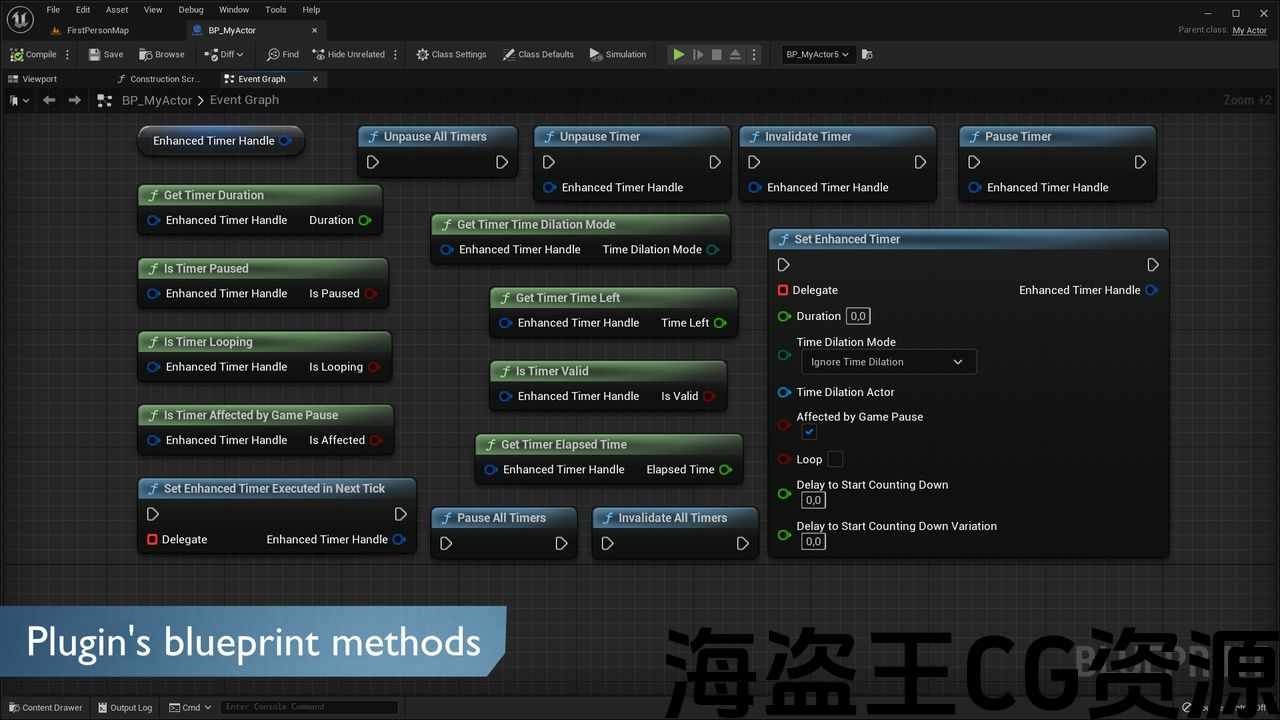This screenshot has height=720, width=1280.
Task: Click the Is Looping output pin
Action: pyautogui.click(x=374, y=367)
